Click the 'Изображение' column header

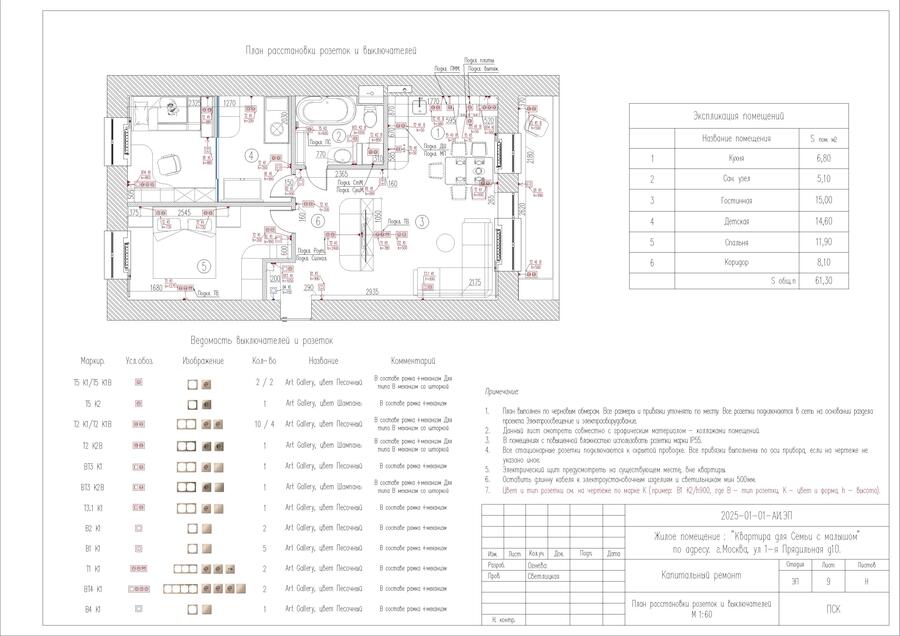pyautogui.click(x=203, y=361)
